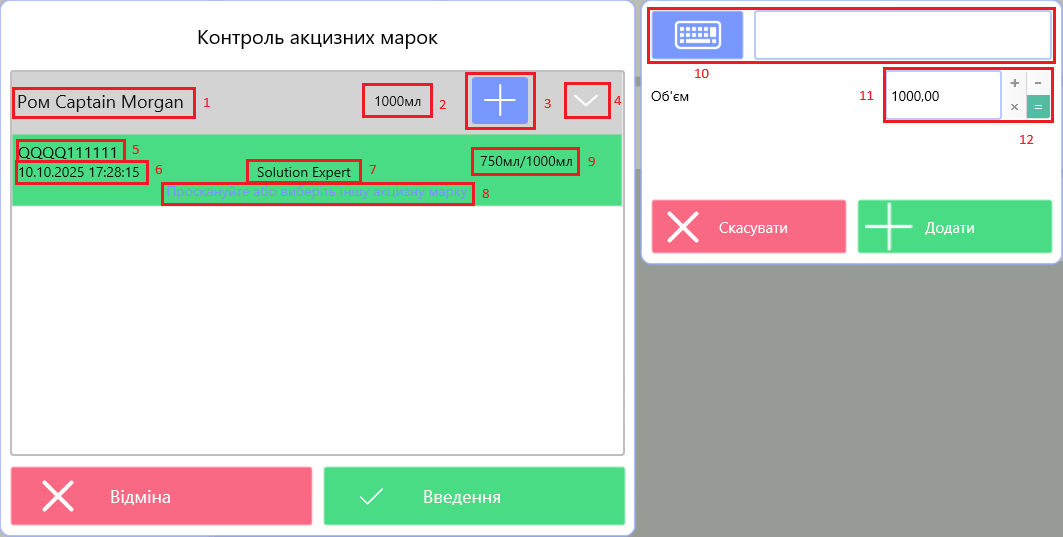Click the plus calculator button beside volume
Viewport: 1063px width, 537px height.
[x=1014, y=83]
